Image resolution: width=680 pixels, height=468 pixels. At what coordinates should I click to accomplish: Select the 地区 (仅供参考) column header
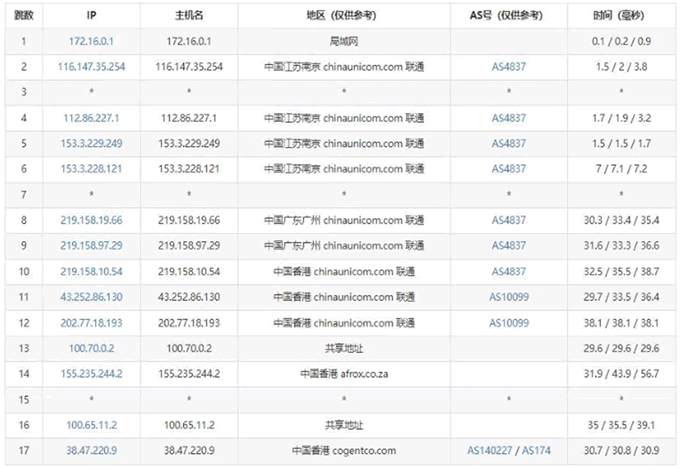[x=345, y=16]
